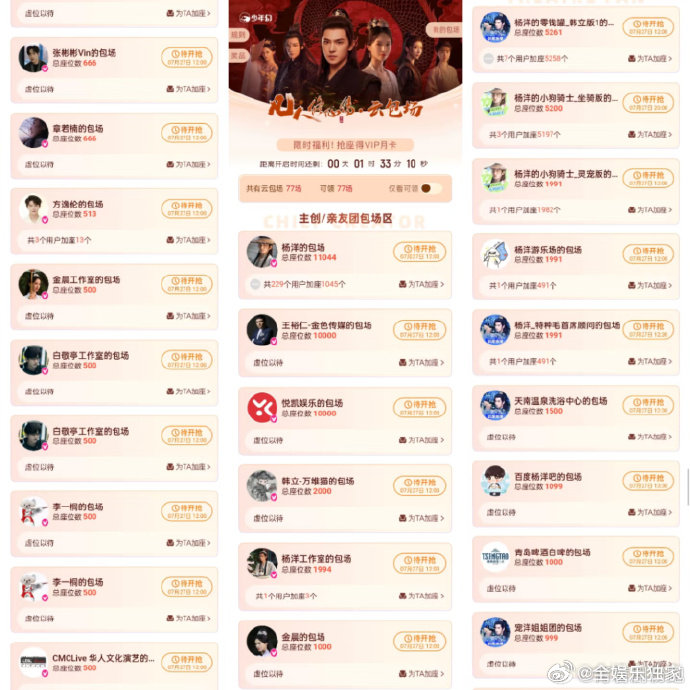Image resolution: width=690 pixels, height=690 pixels.
Task: Open the 韩立-万维猫的包场 card title
Action: click(318, 481)
